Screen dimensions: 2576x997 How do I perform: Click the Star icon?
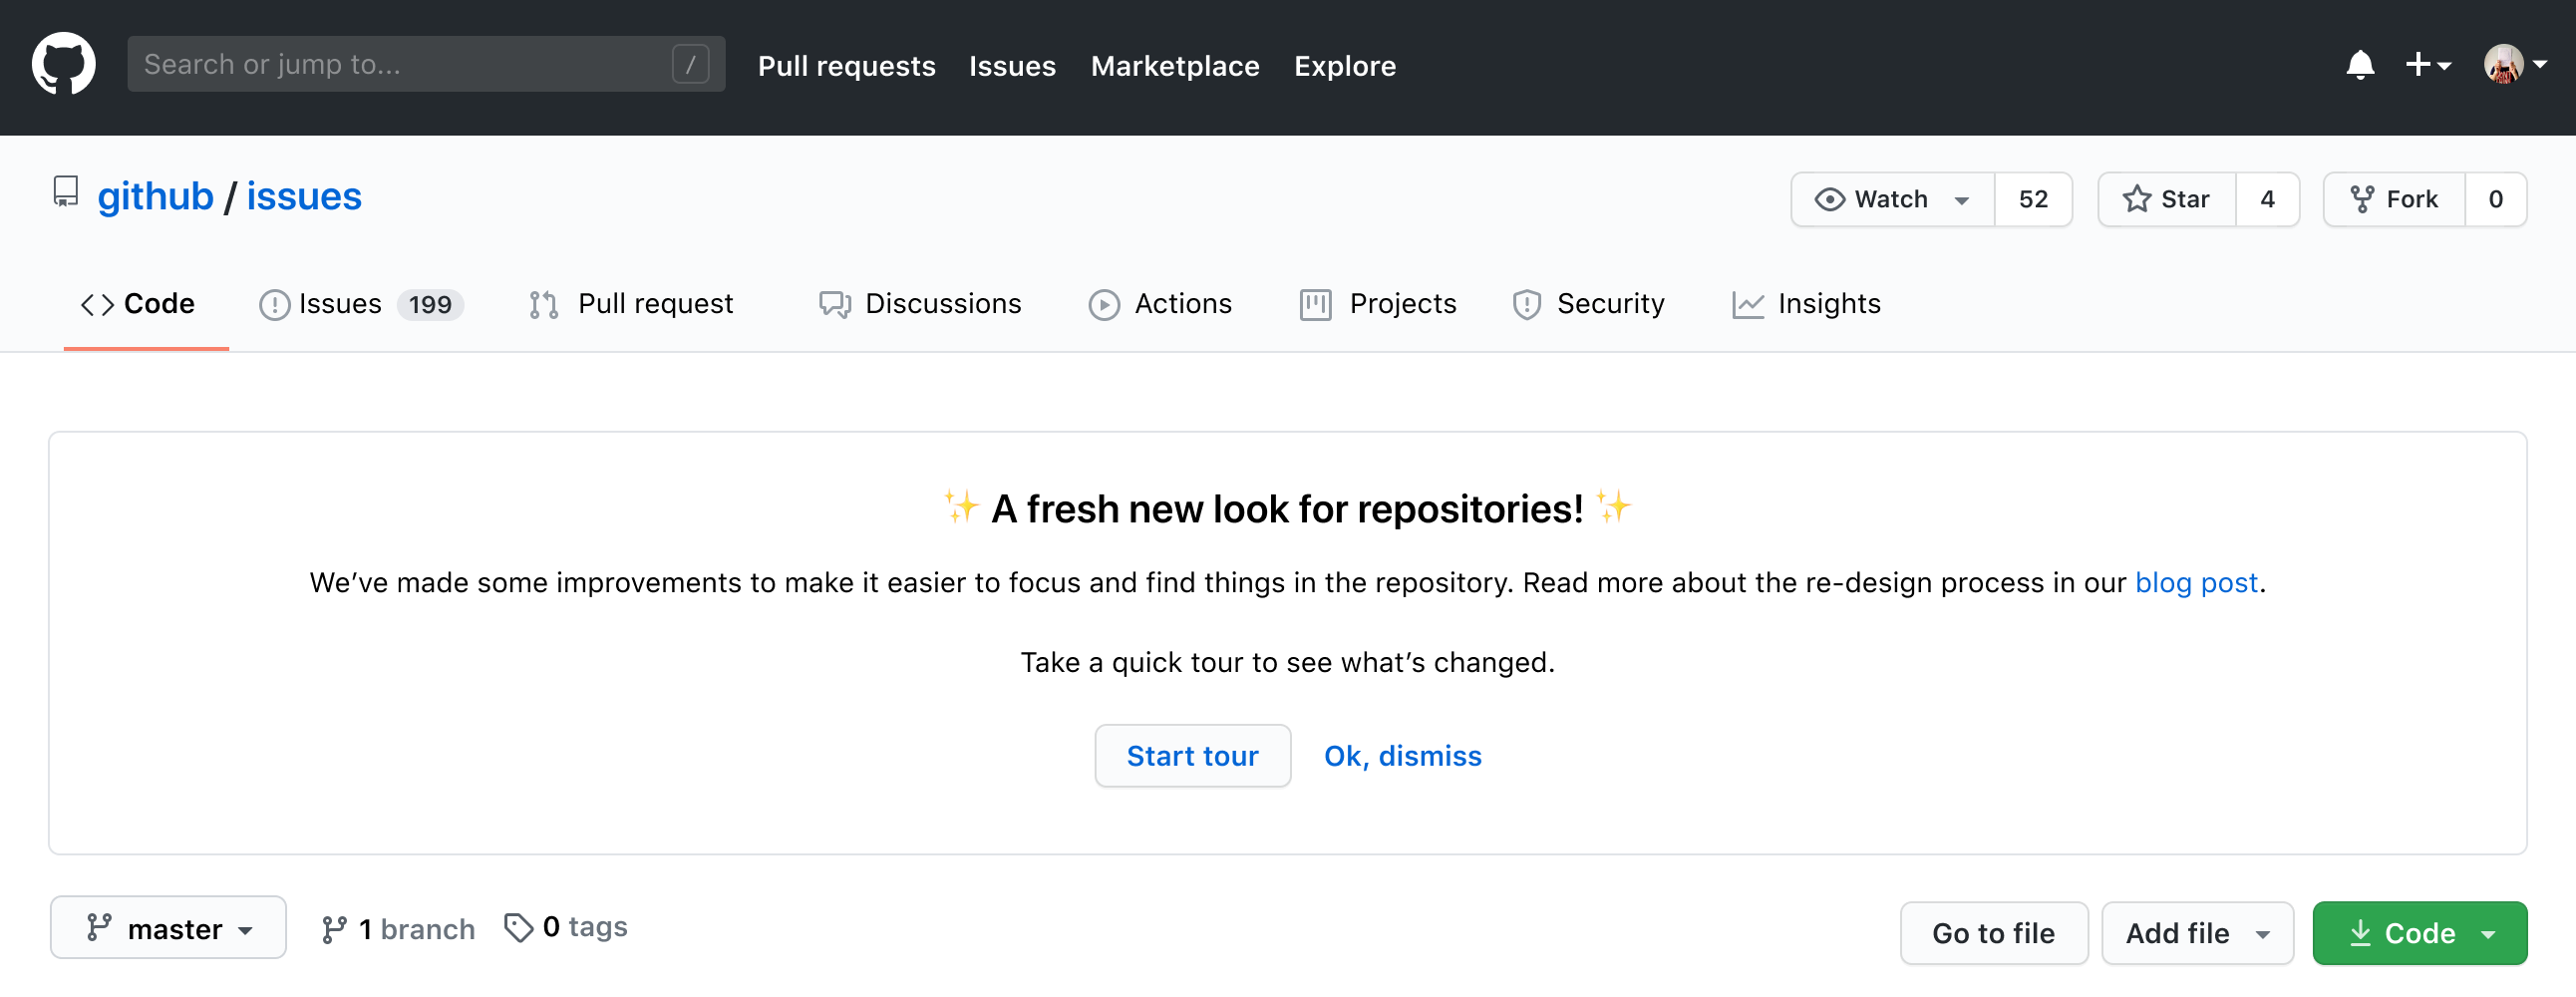click(2137, 200)
